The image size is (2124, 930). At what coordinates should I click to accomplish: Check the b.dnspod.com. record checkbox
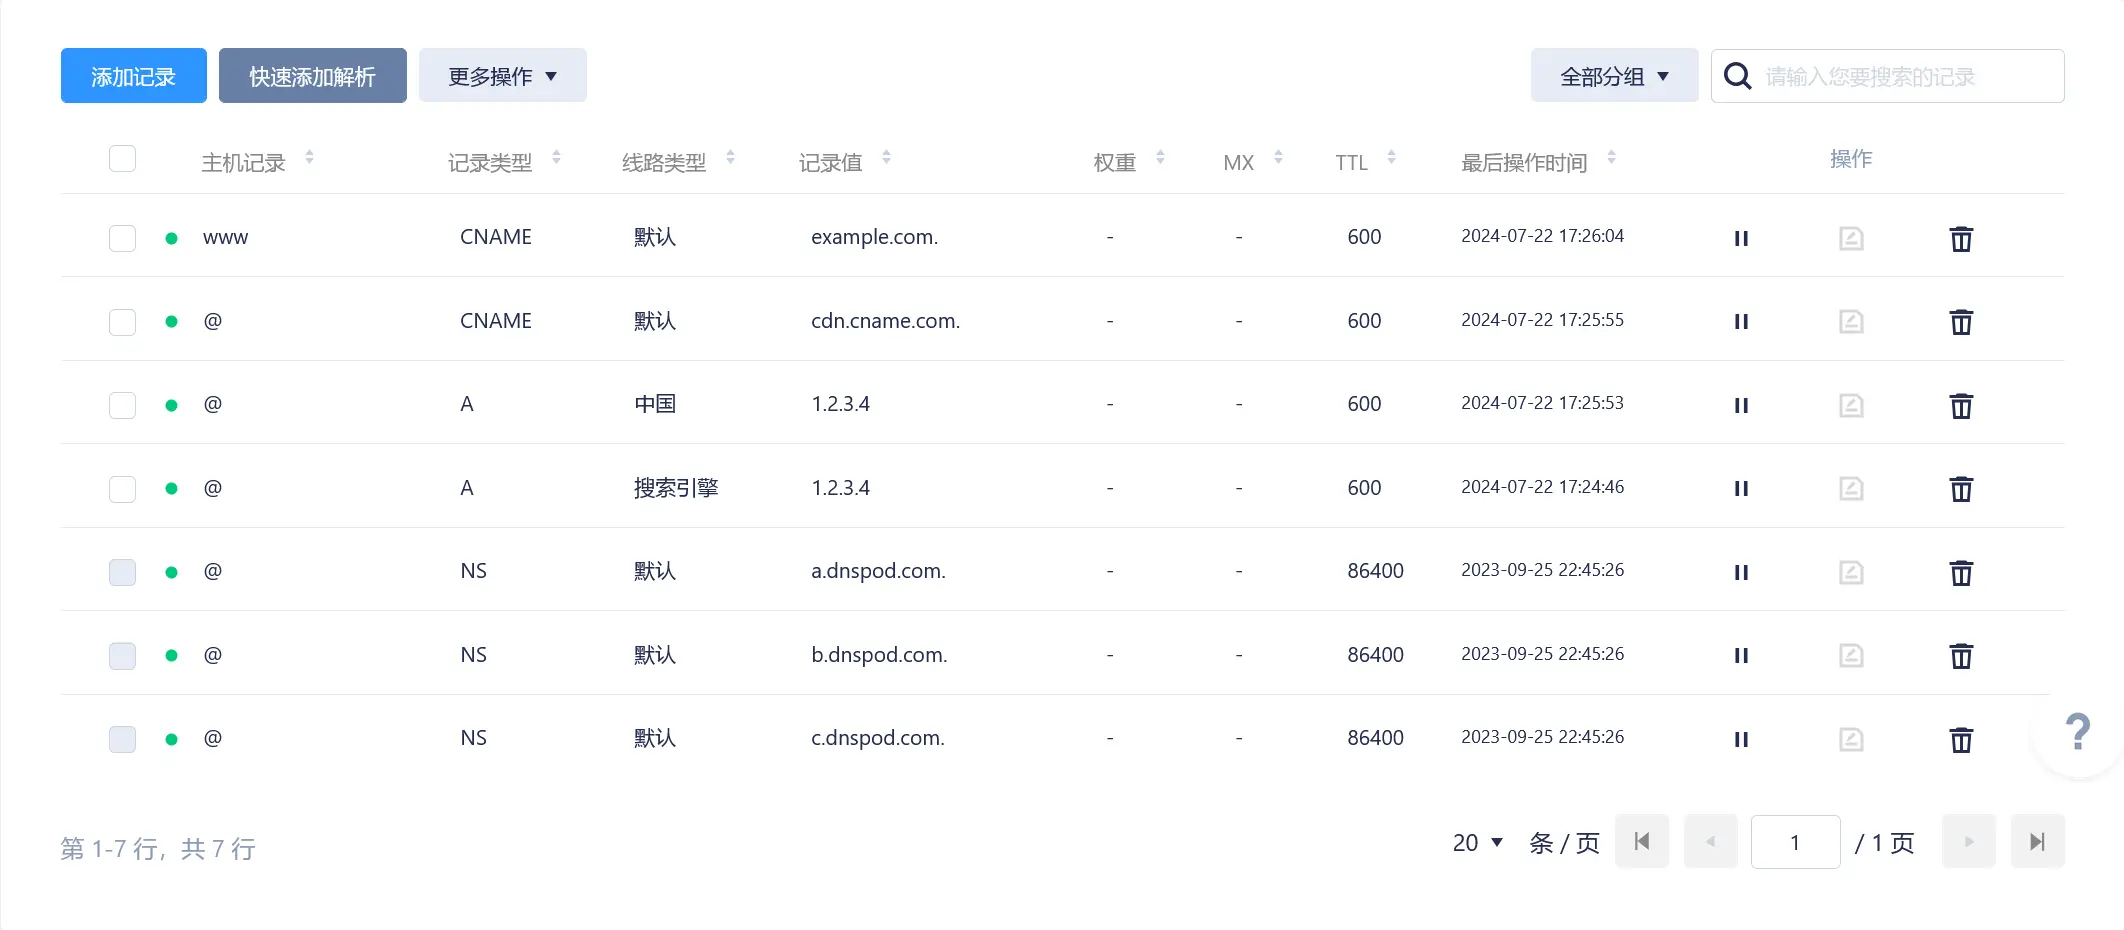tap(122, 656)
